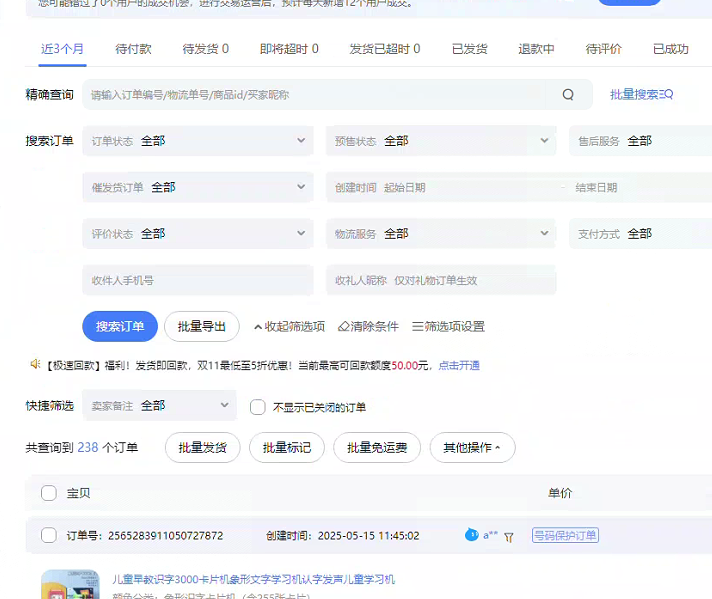Open 批量搜索 batch search
Screen dimensions: 712x599
click(x=641, y=94)
